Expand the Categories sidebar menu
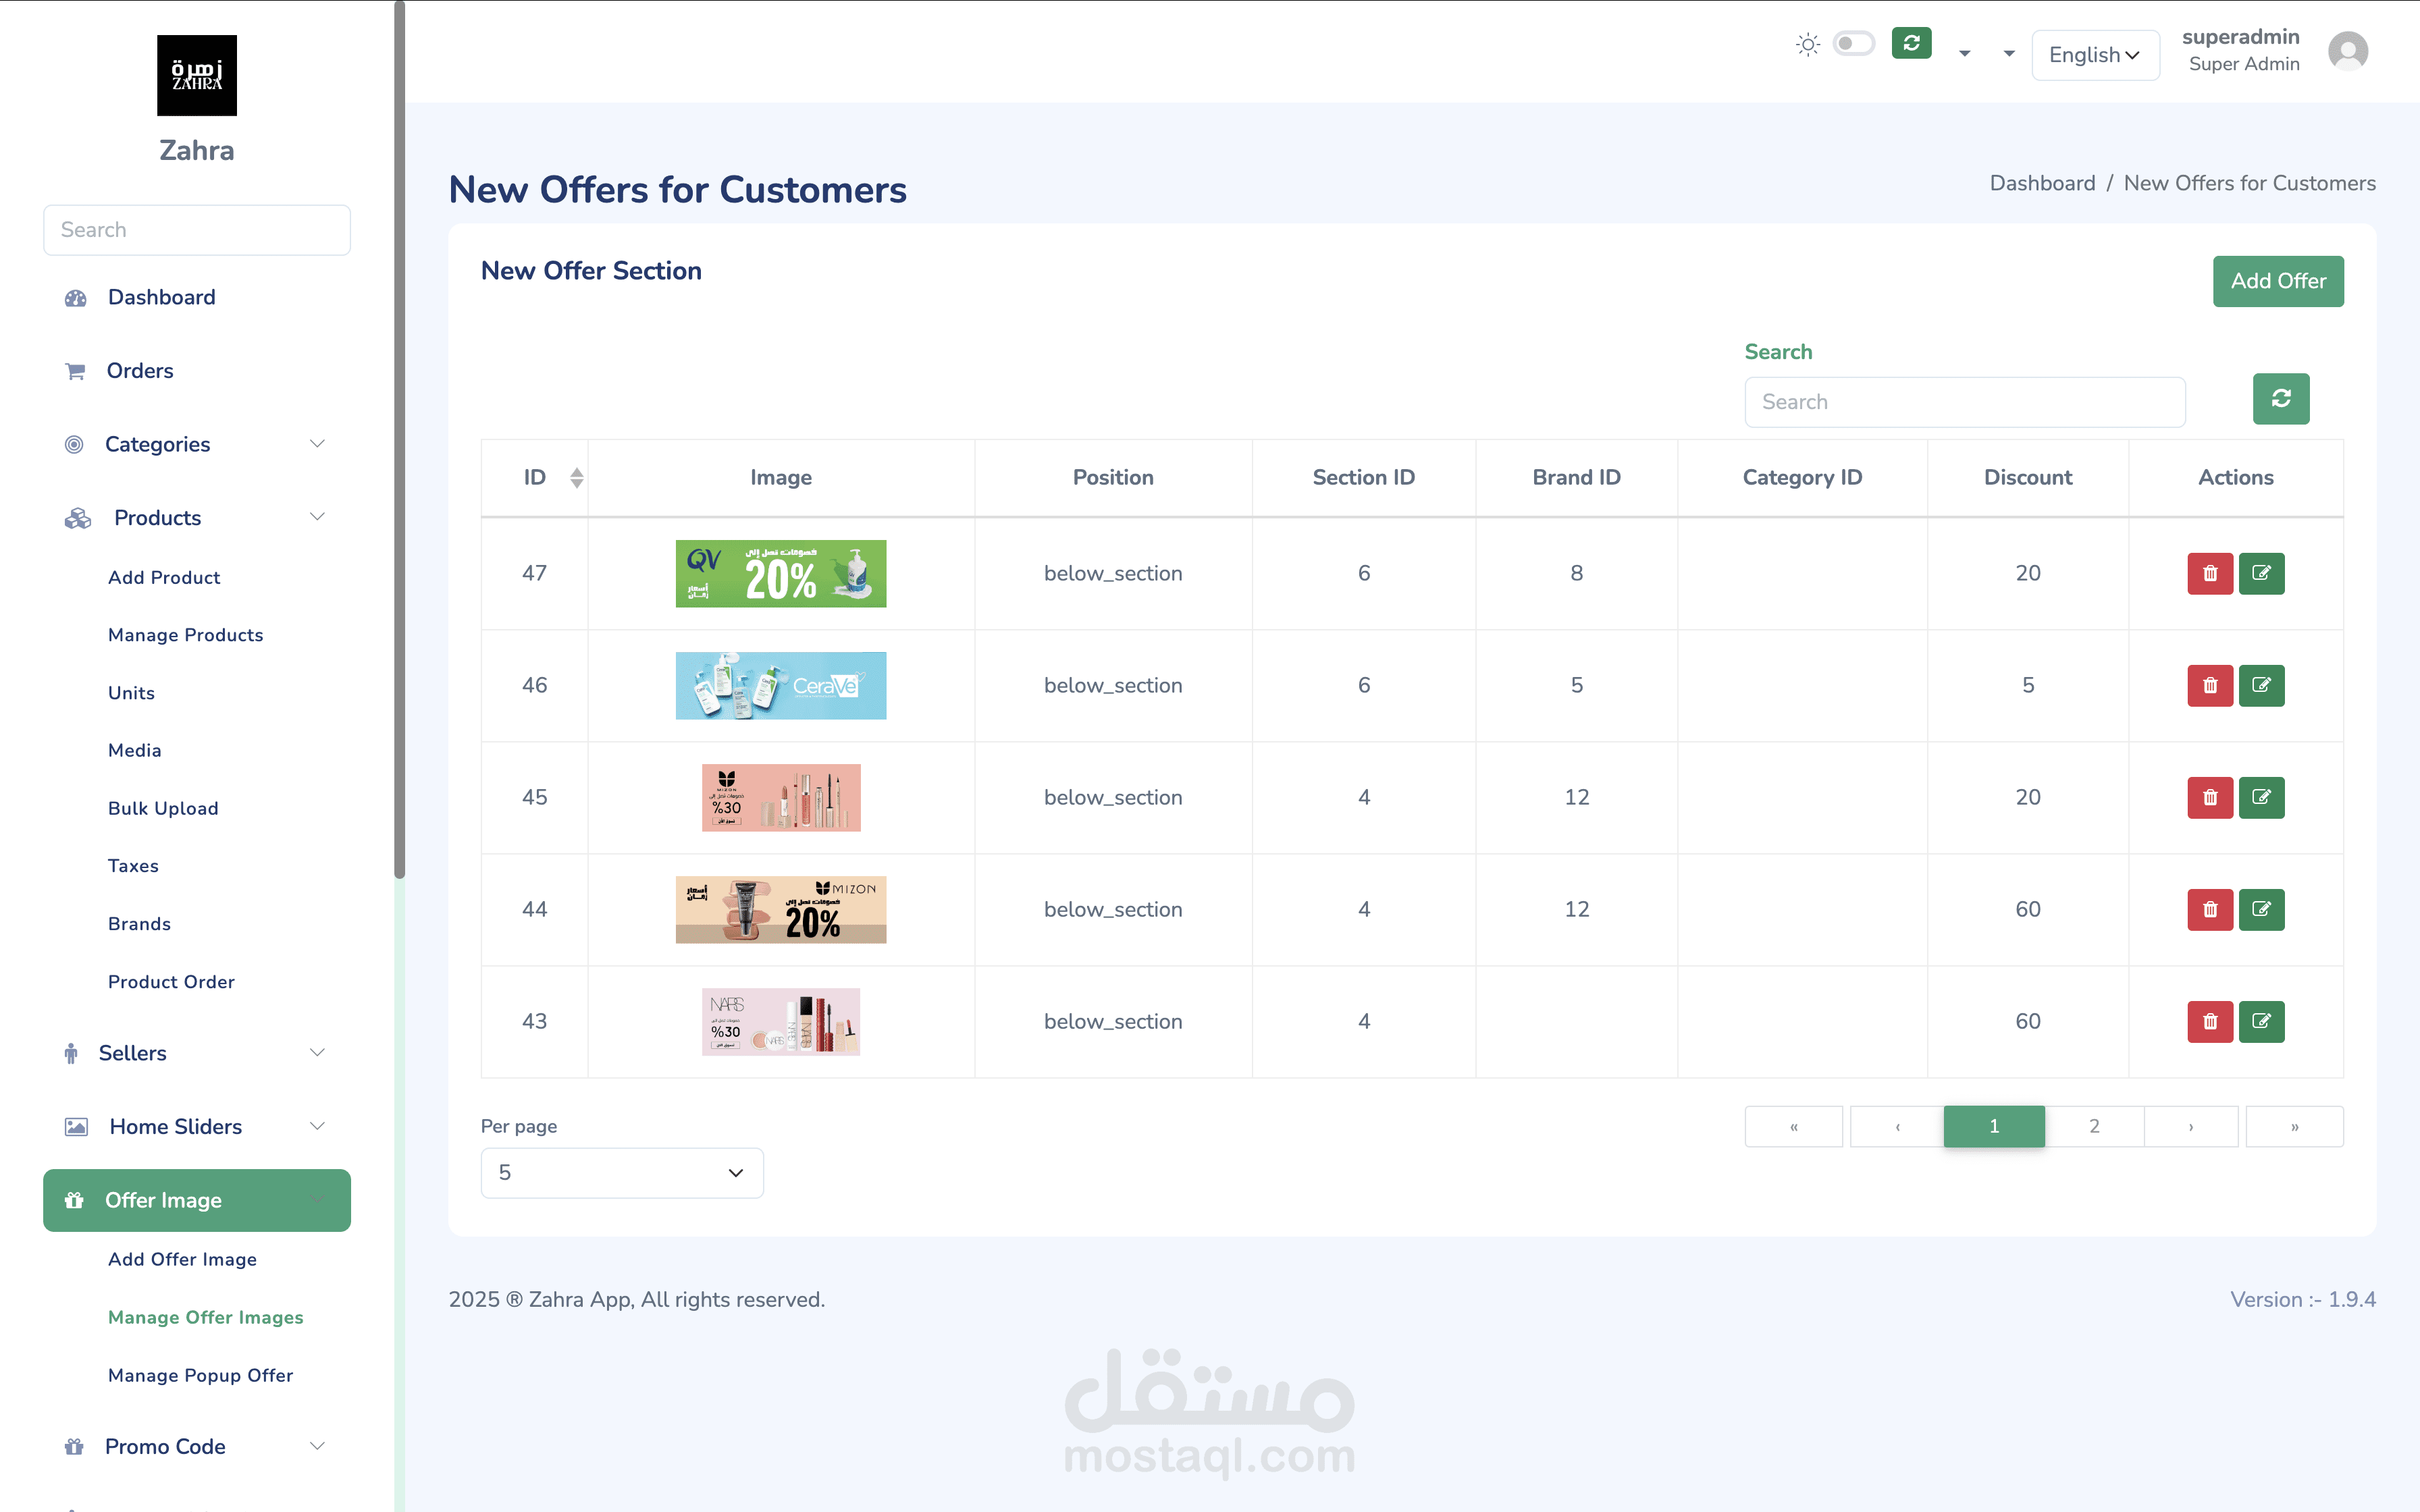Viewport: 2420px width, 1512px height. coord(197,444)
